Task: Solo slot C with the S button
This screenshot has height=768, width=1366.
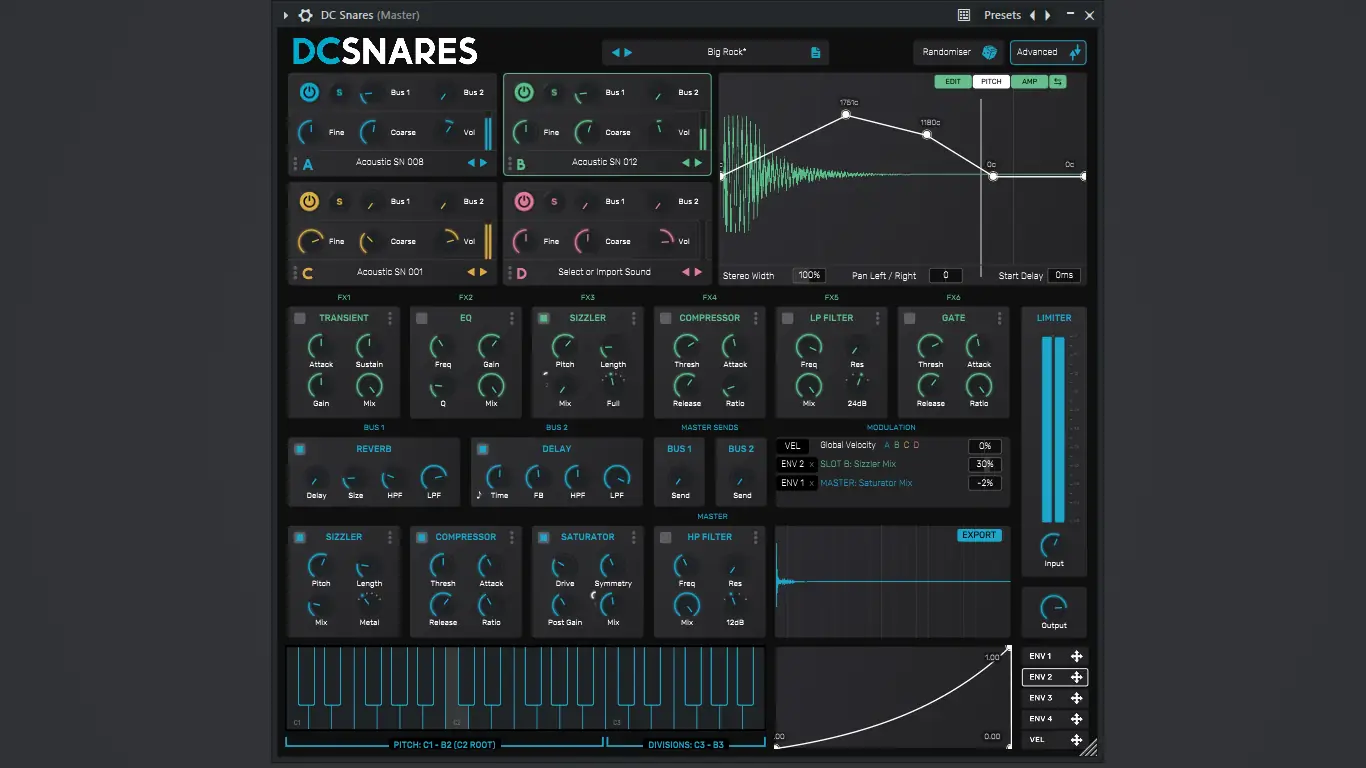Action: click(x=339, y=202)
